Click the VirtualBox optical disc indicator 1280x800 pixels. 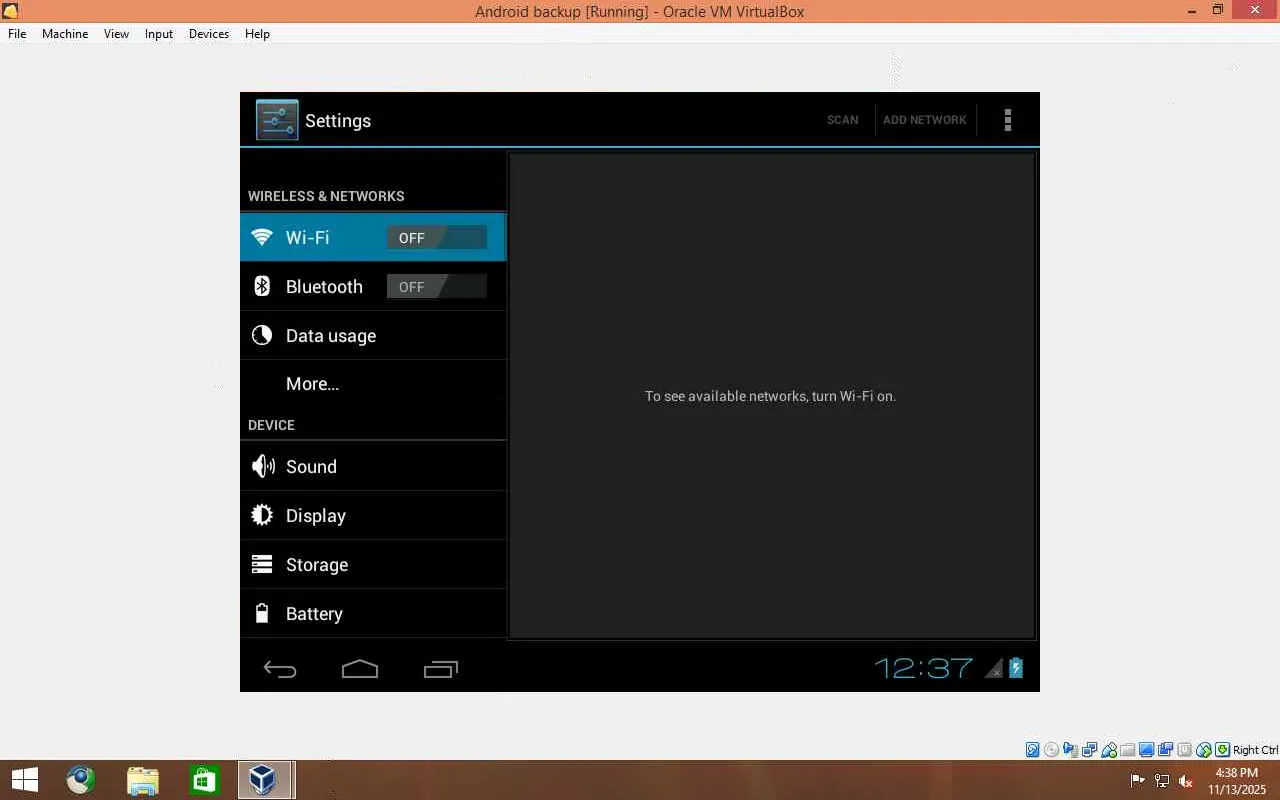point(1052,750)
